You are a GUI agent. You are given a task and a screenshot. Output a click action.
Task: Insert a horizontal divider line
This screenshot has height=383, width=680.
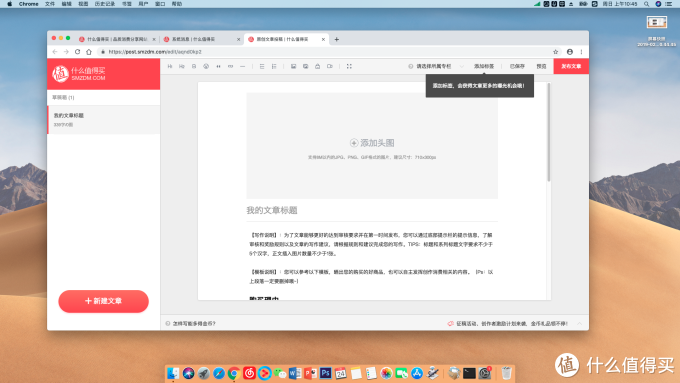242,66
